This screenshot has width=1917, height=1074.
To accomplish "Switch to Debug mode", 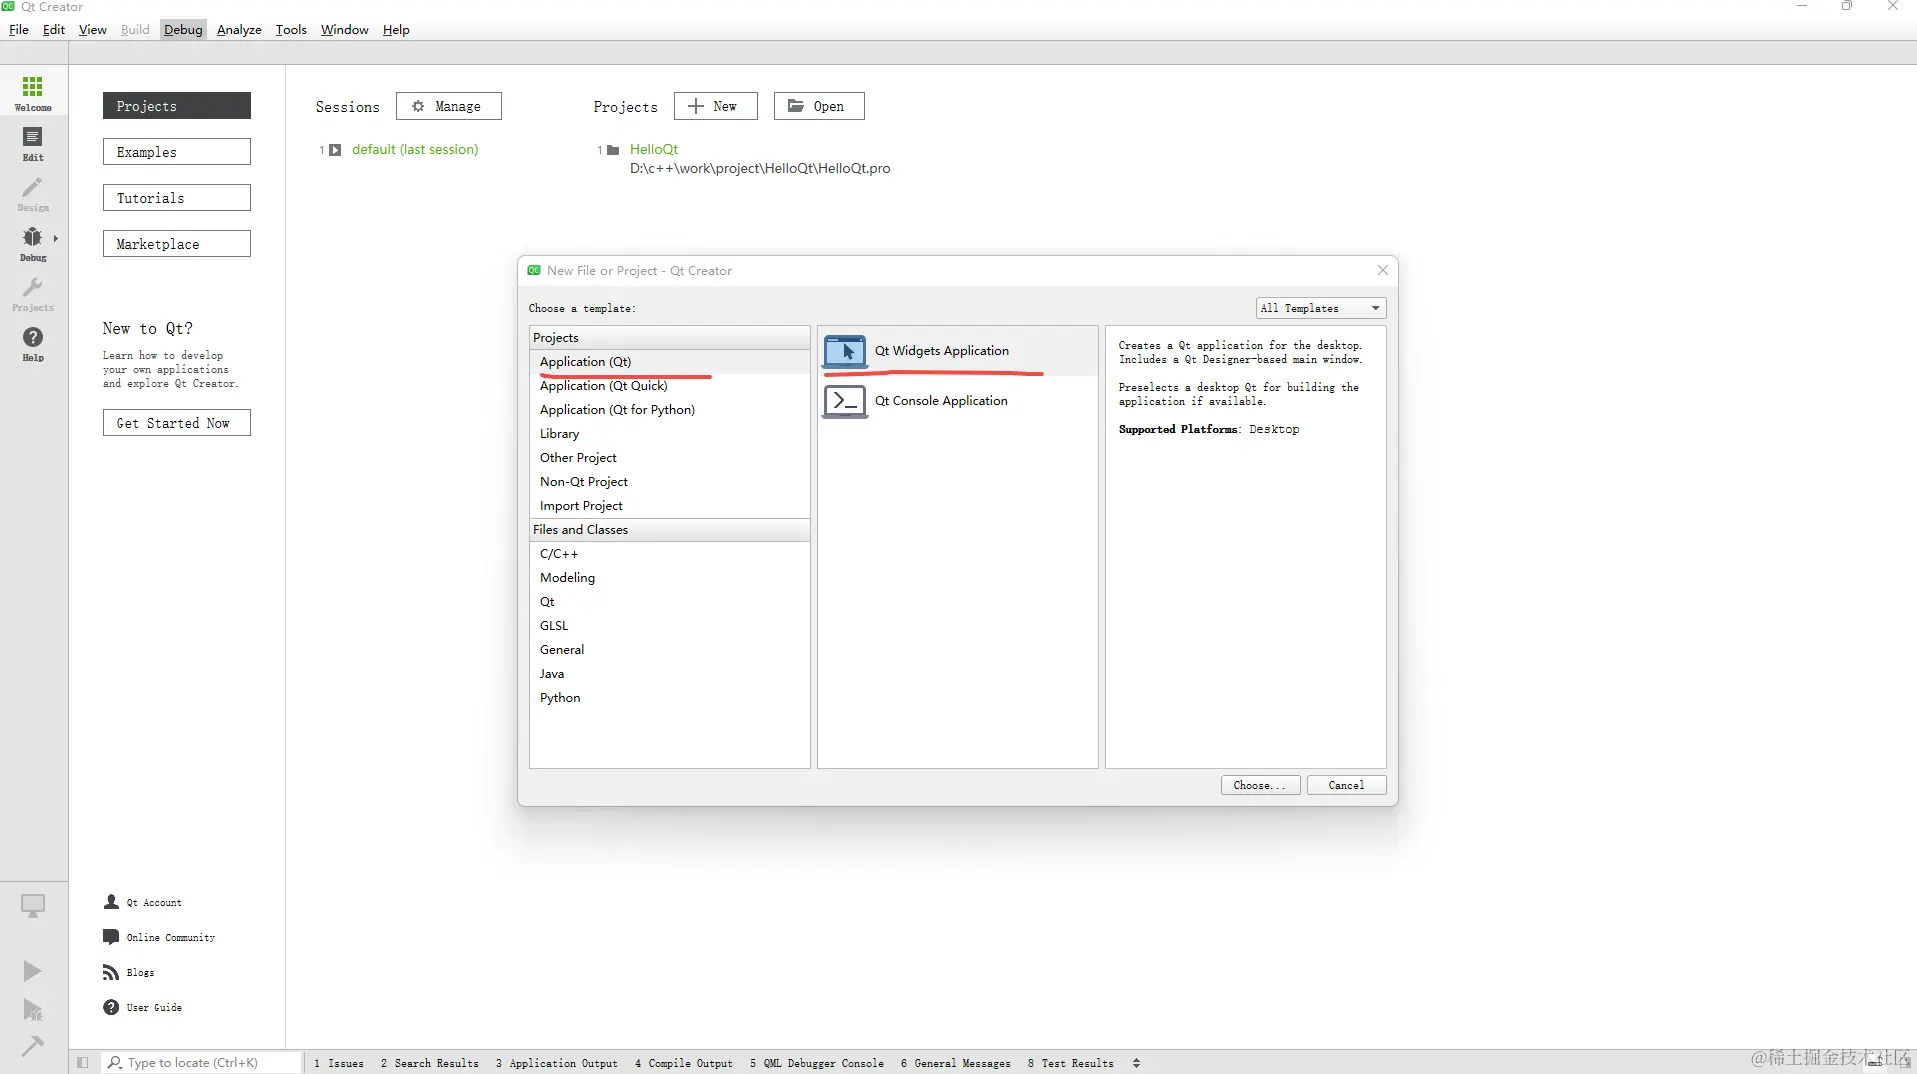I will pyautogui.click(x=33, y=244).
